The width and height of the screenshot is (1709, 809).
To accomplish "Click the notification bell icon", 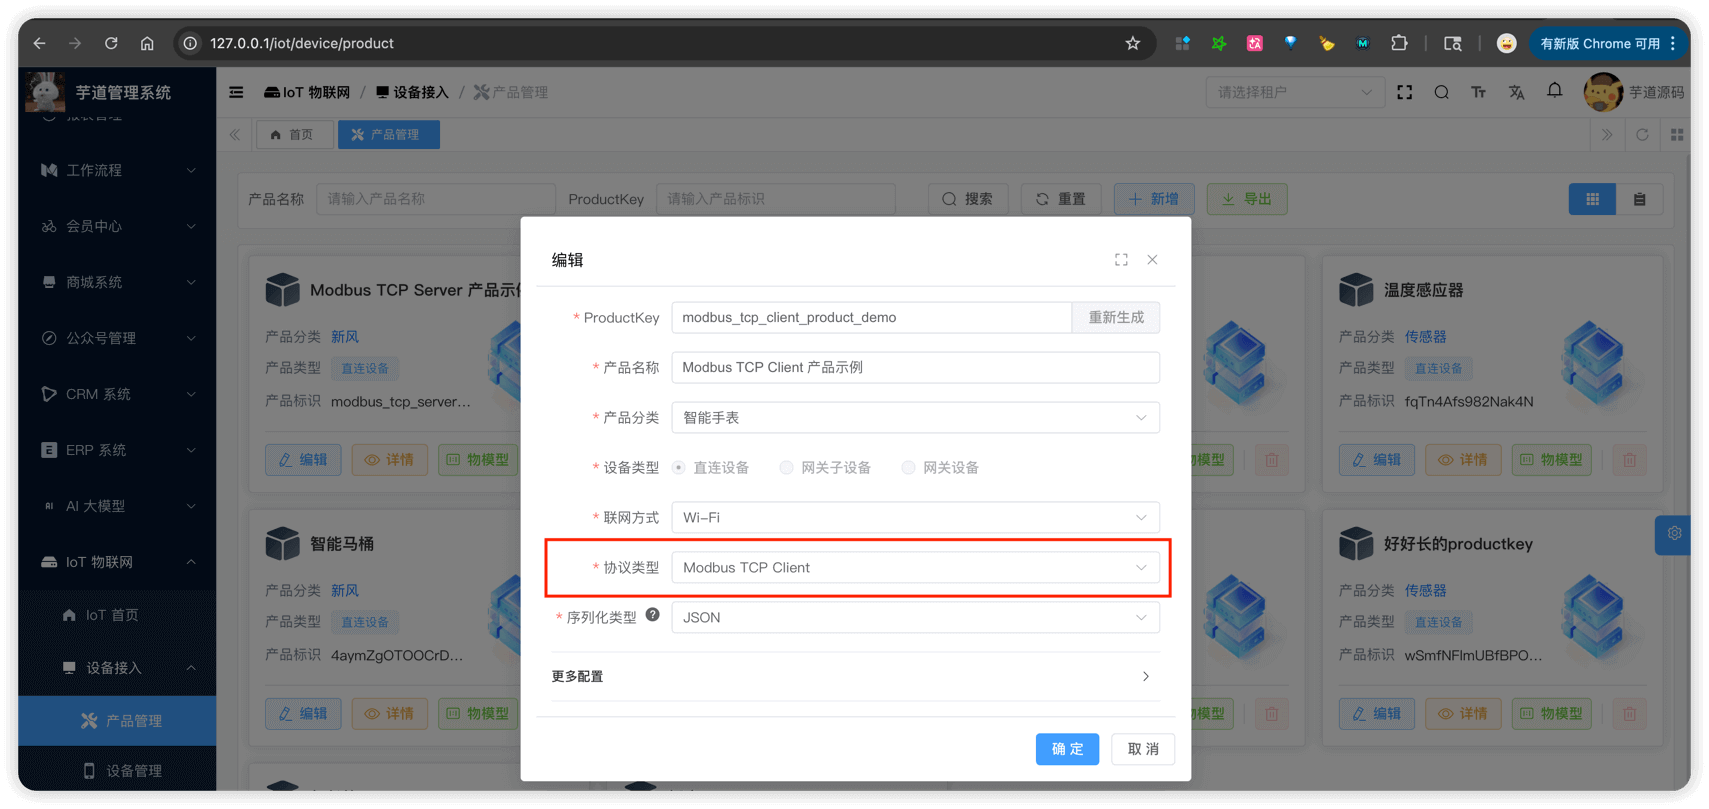I will click(1554, 92).
